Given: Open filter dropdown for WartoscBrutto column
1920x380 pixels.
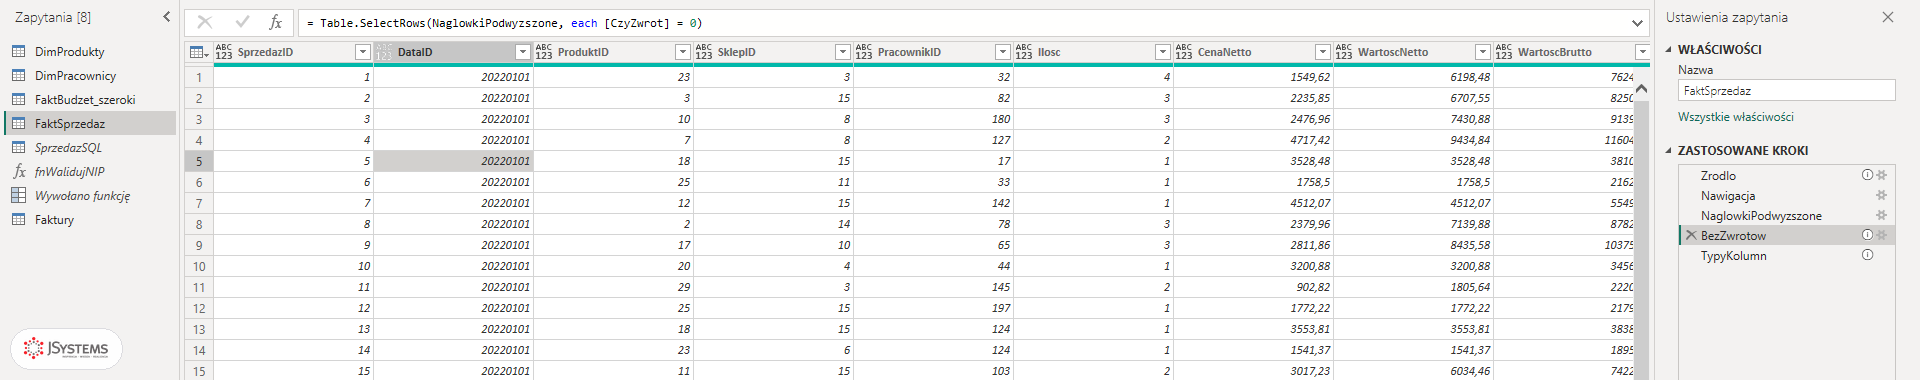Looking at the screenshot, I should pyautogui.click(x=1641, y=52).
